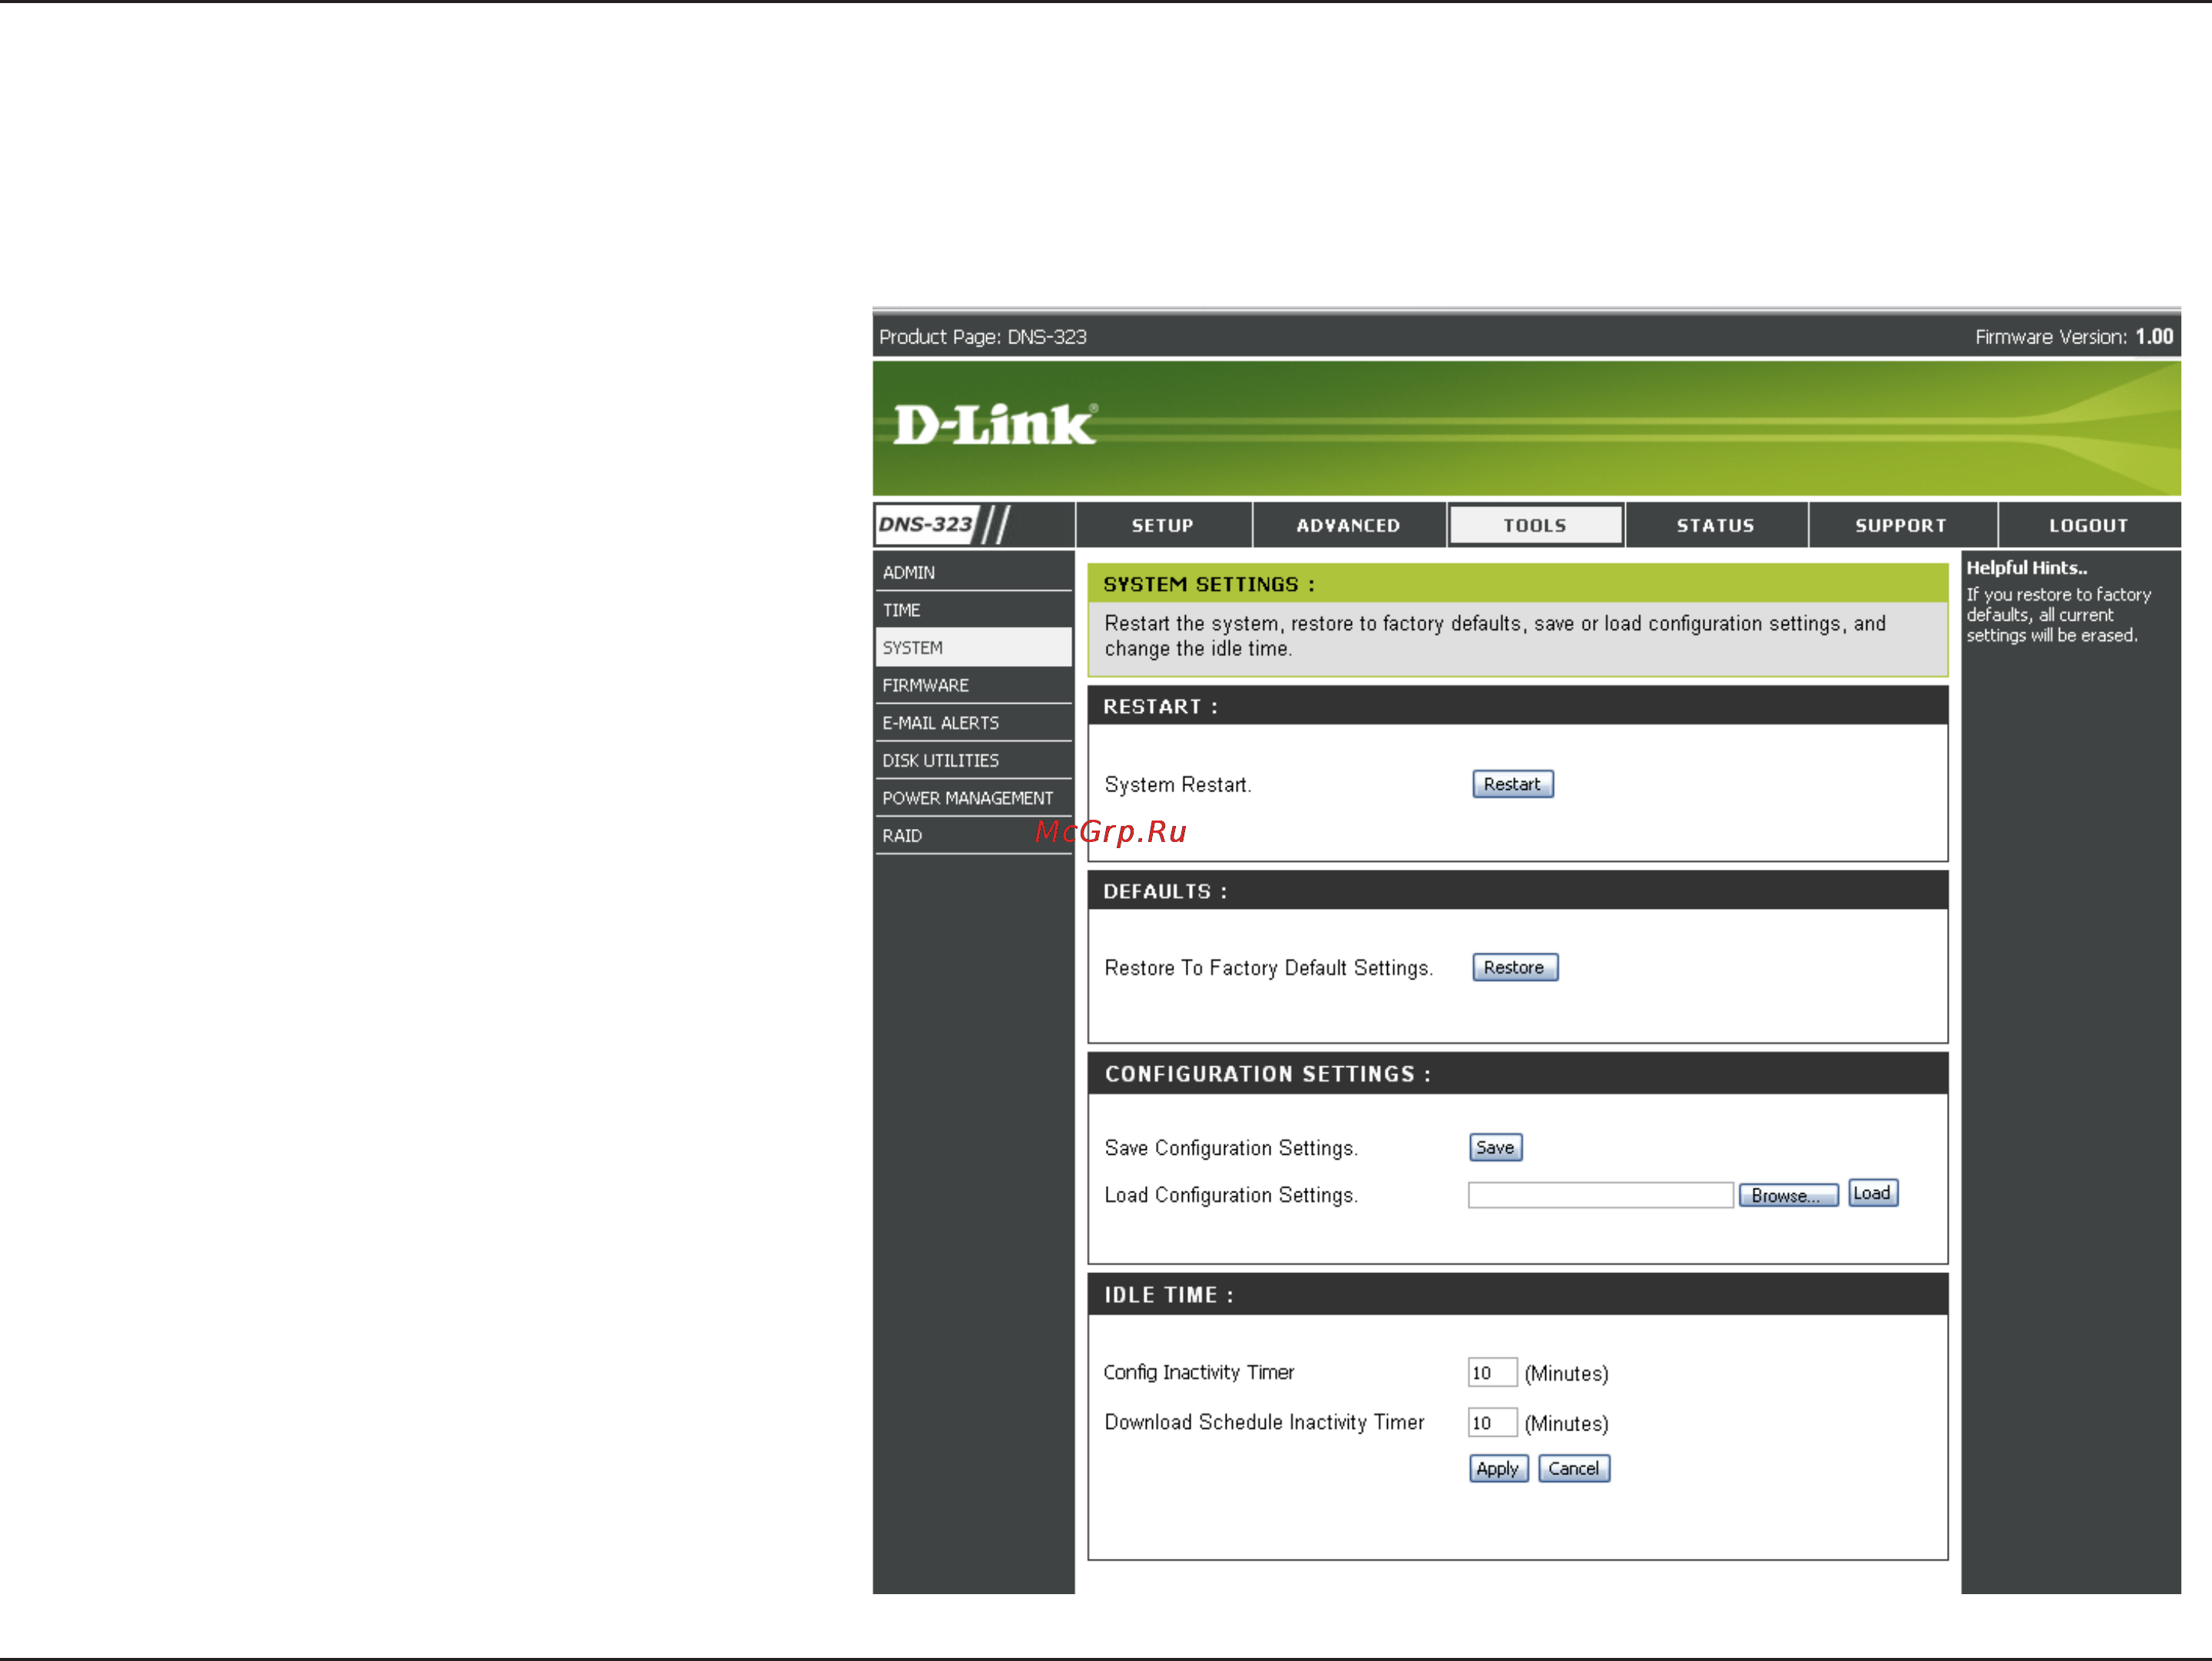
Task: Click the Config Inactivity Timer field
Action: tap(1492, 1372)
